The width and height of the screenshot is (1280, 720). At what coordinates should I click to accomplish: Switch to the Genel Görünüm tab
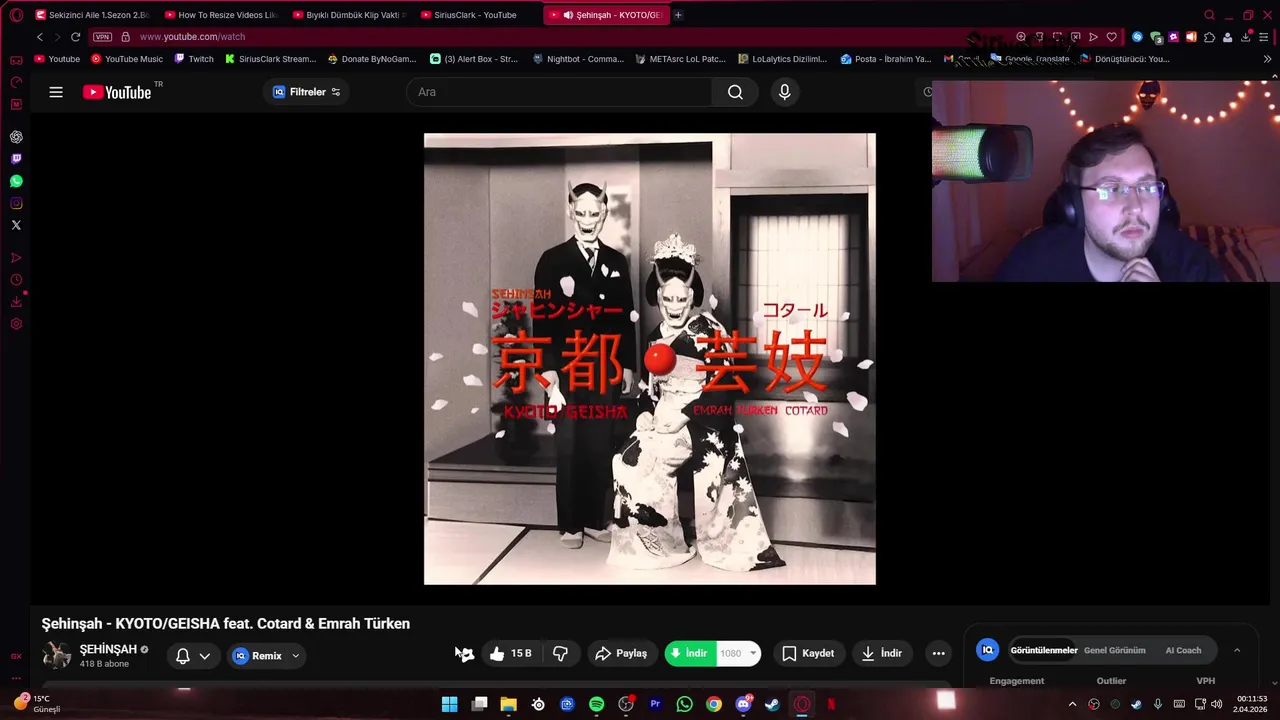pyautogui.click(x=1115, y=650)
